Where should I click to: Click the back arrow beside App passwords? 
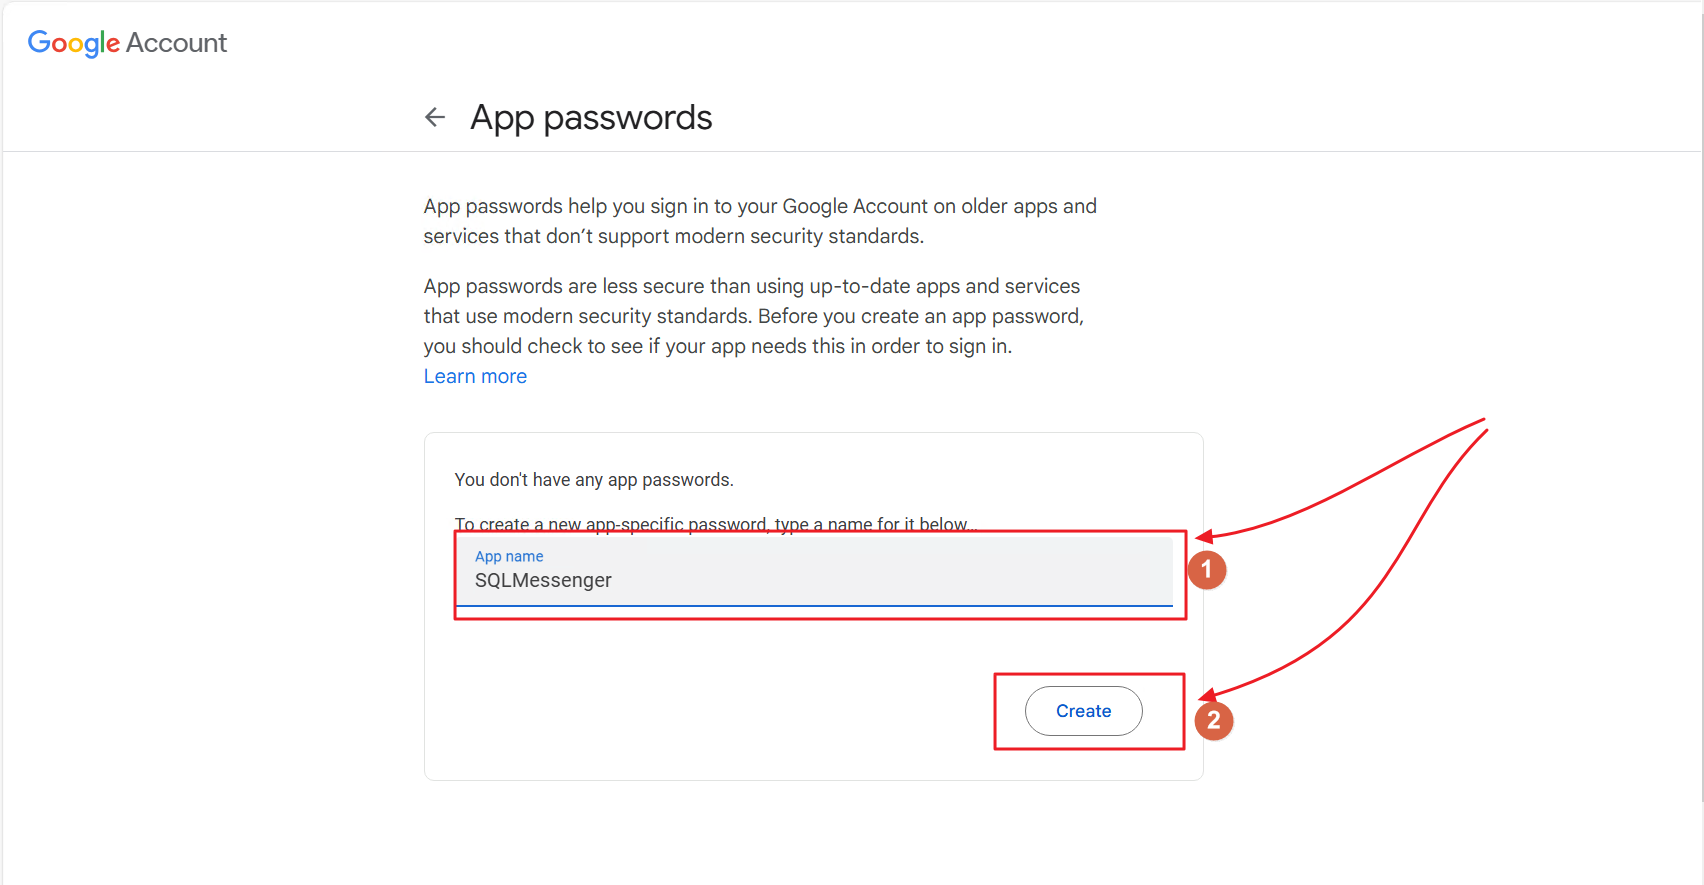pos(435,118)
